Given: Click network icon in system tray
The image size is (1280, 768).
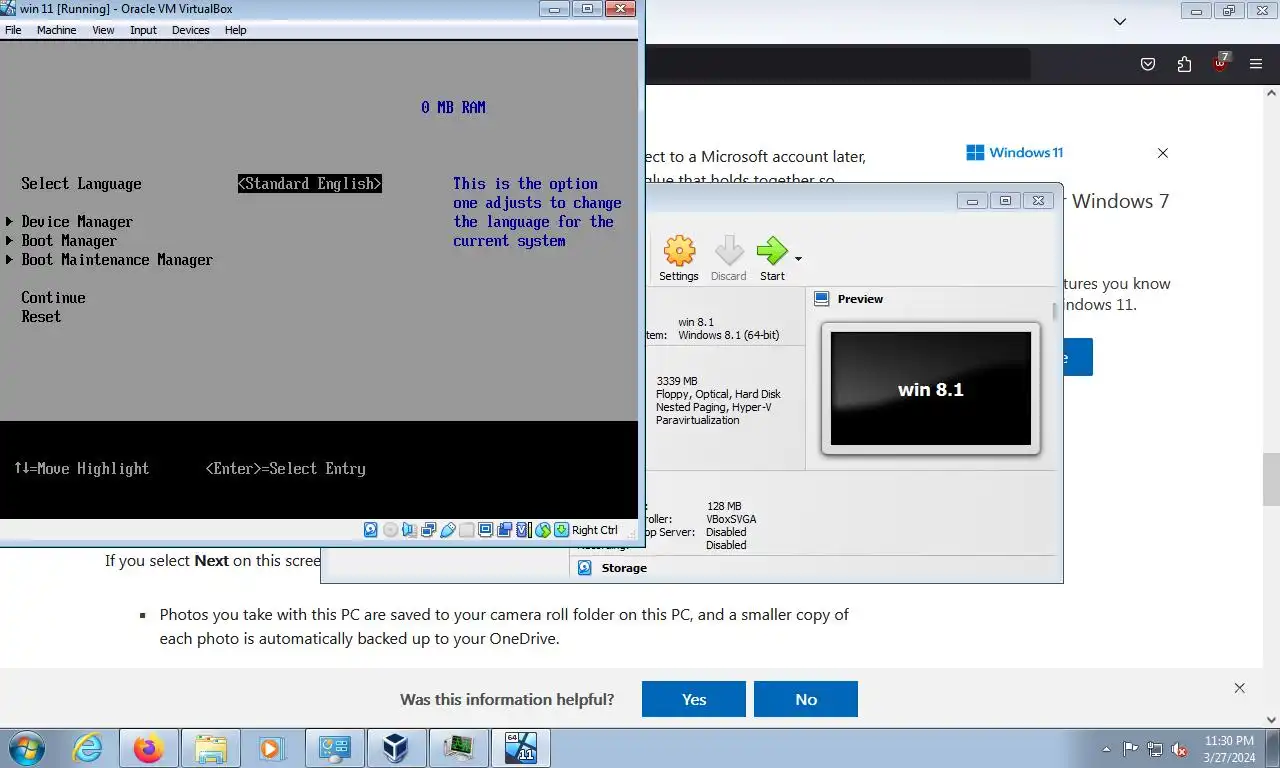Looking at the screenshot, I should pos(1155,749).
